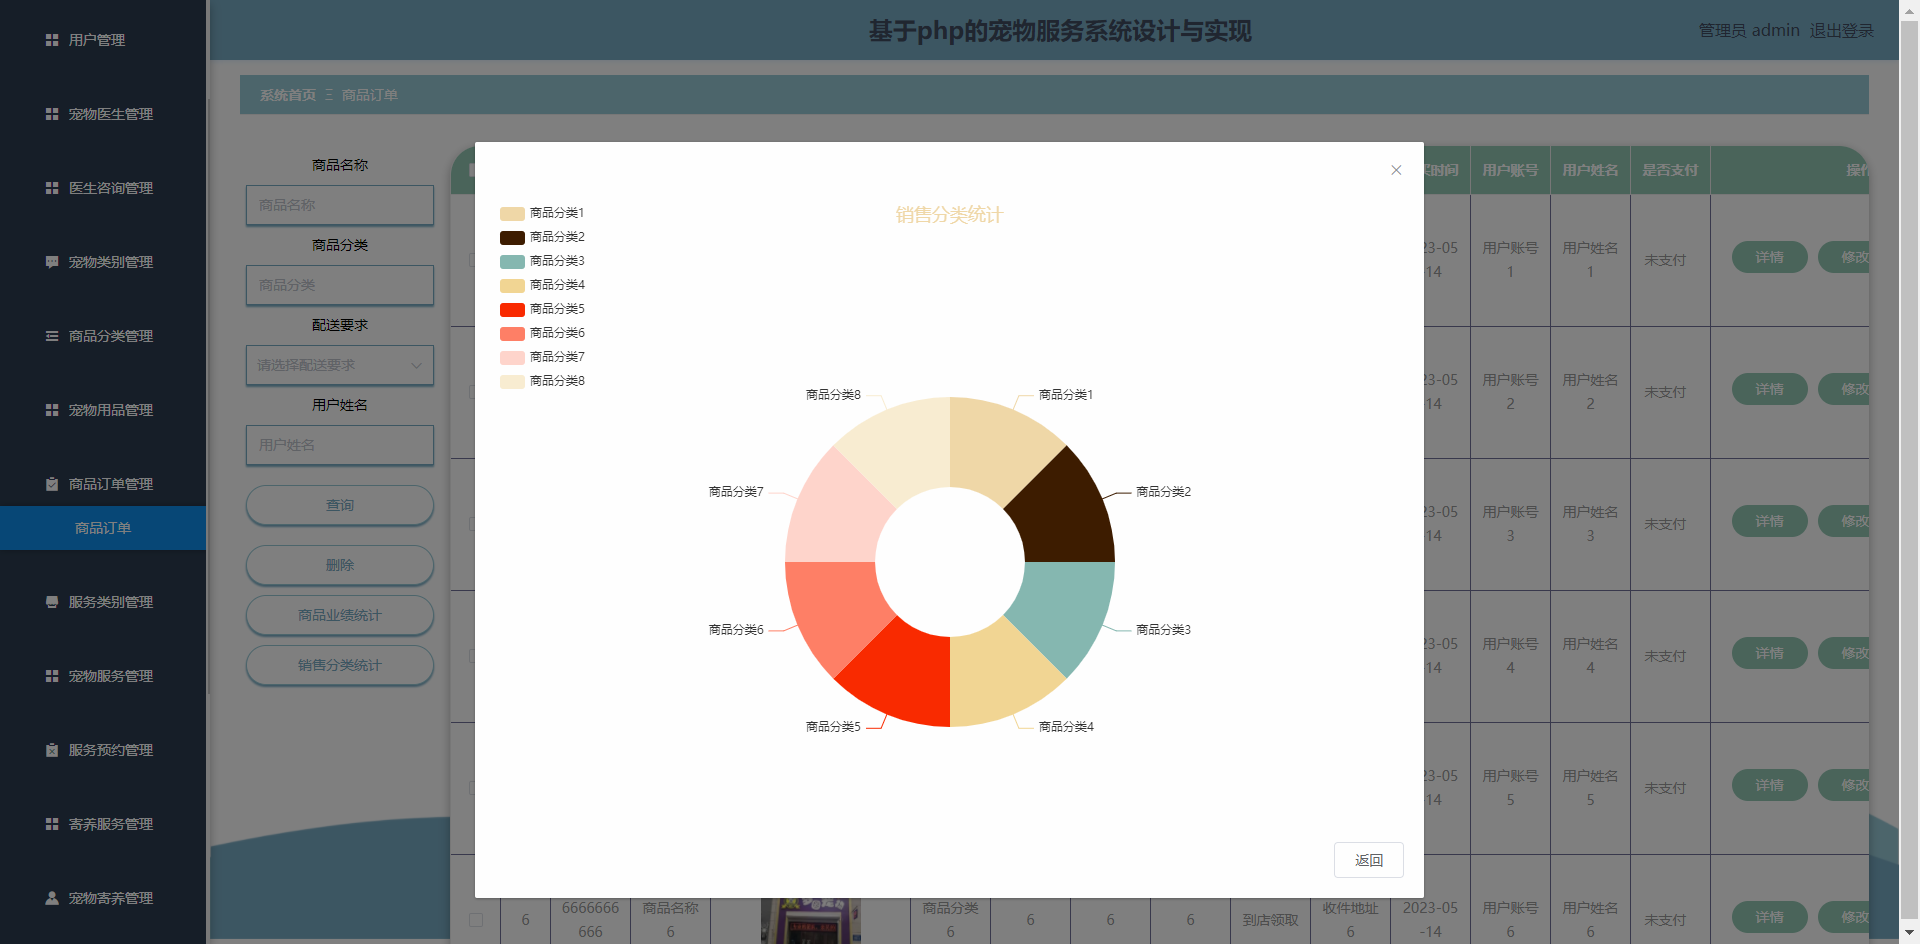Toggle legend swatch for 商品分类3
Viewport: 1920px width, 944px height.
(512, 261)
